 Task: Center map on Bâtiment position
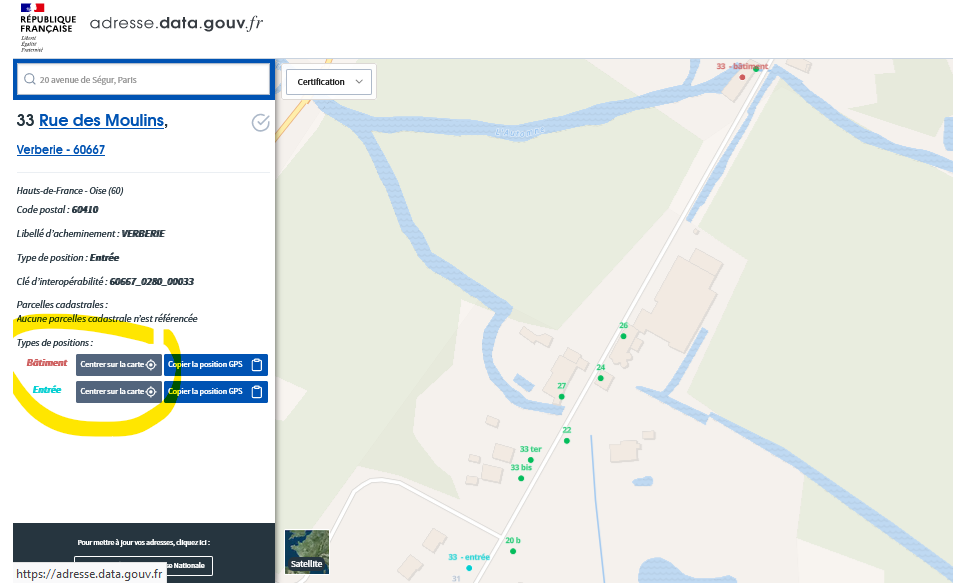(119, 365)
